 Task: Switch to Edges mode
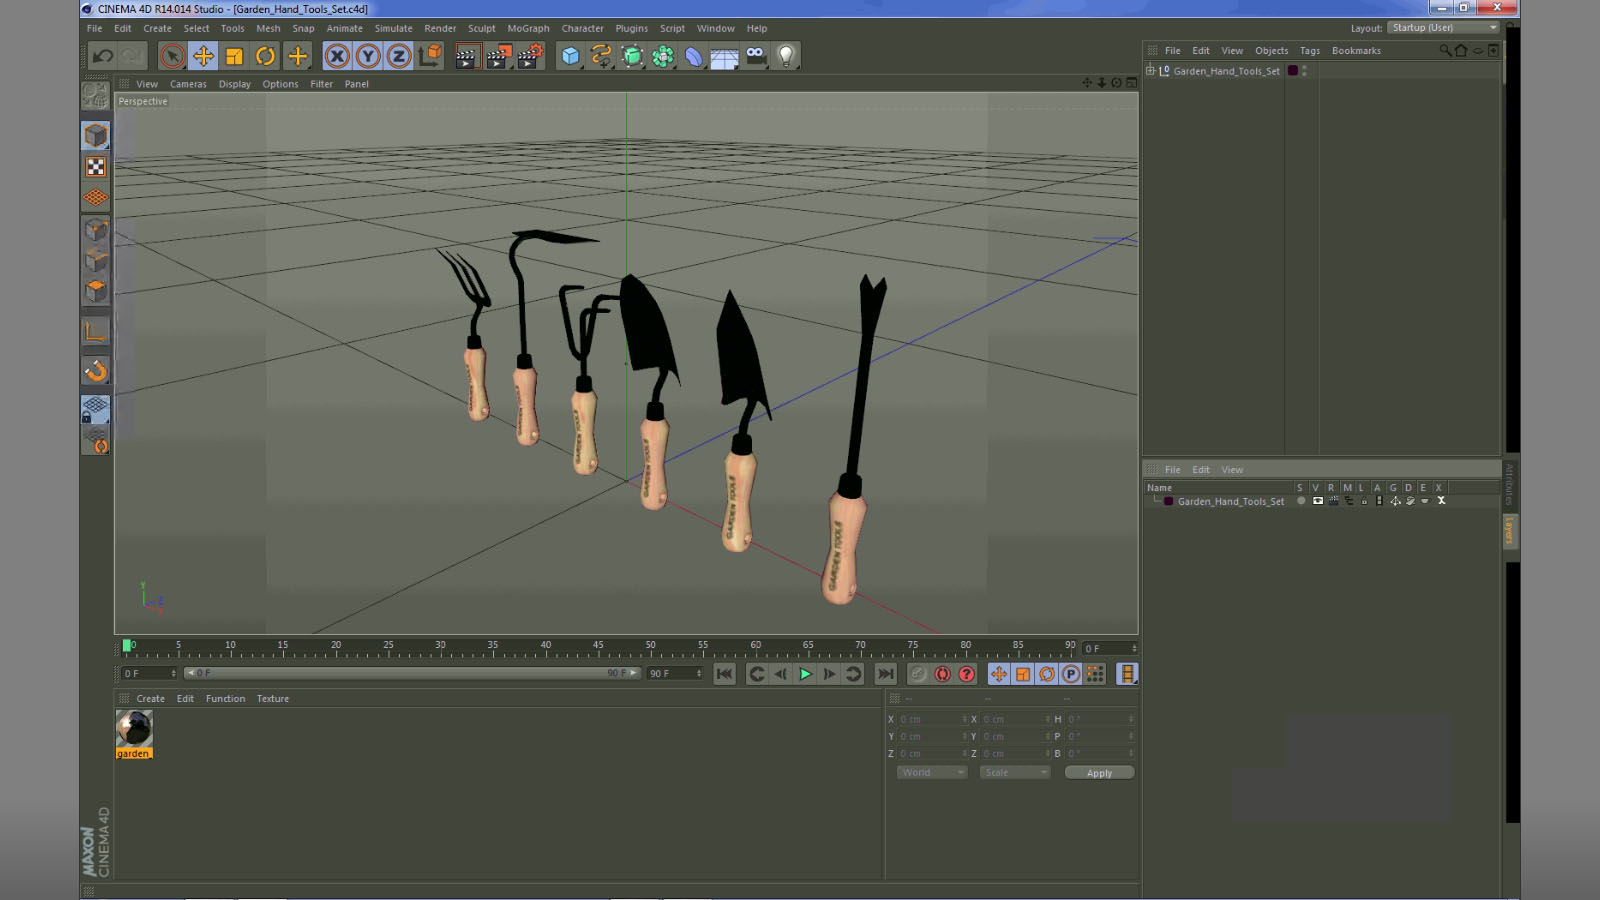[x=96, y=260]
